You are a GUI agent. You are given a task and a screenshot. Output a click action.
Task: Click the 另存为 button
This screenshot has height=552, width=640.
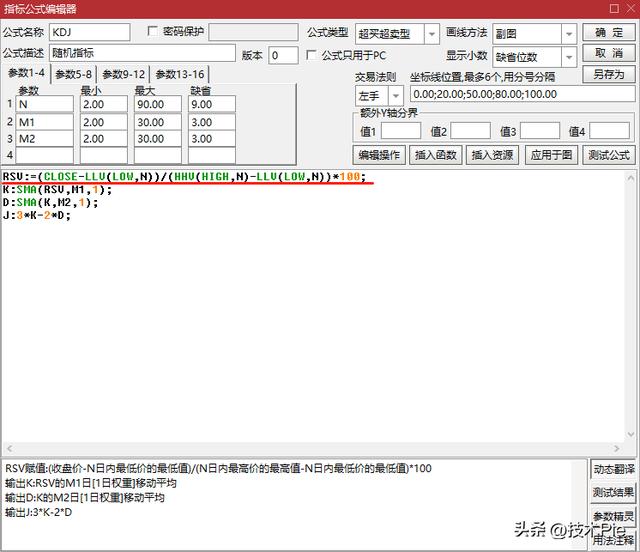[608, 75]
